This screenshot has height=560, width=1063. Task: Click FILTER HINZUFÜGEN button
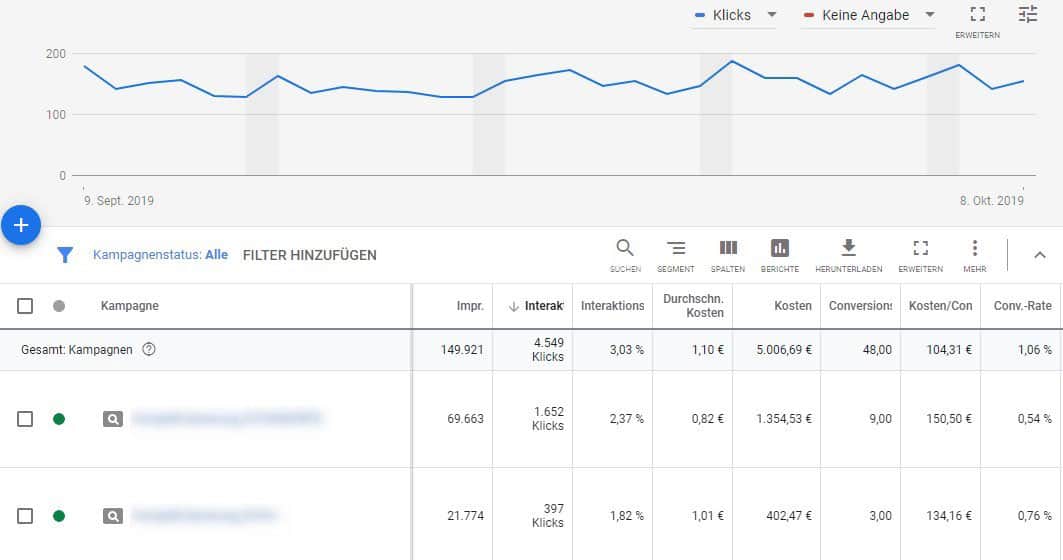click(310, 255)
